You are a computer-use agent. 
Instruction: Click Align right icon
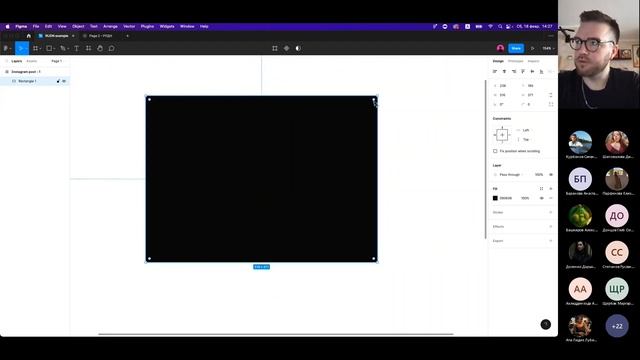point(513,71)
